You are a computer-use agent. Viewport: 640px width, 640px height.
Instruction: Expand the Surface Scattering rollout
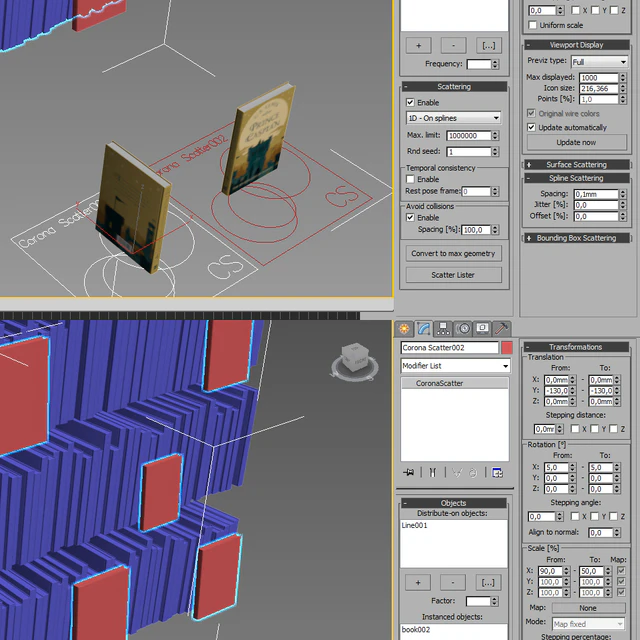coord(576,164)
